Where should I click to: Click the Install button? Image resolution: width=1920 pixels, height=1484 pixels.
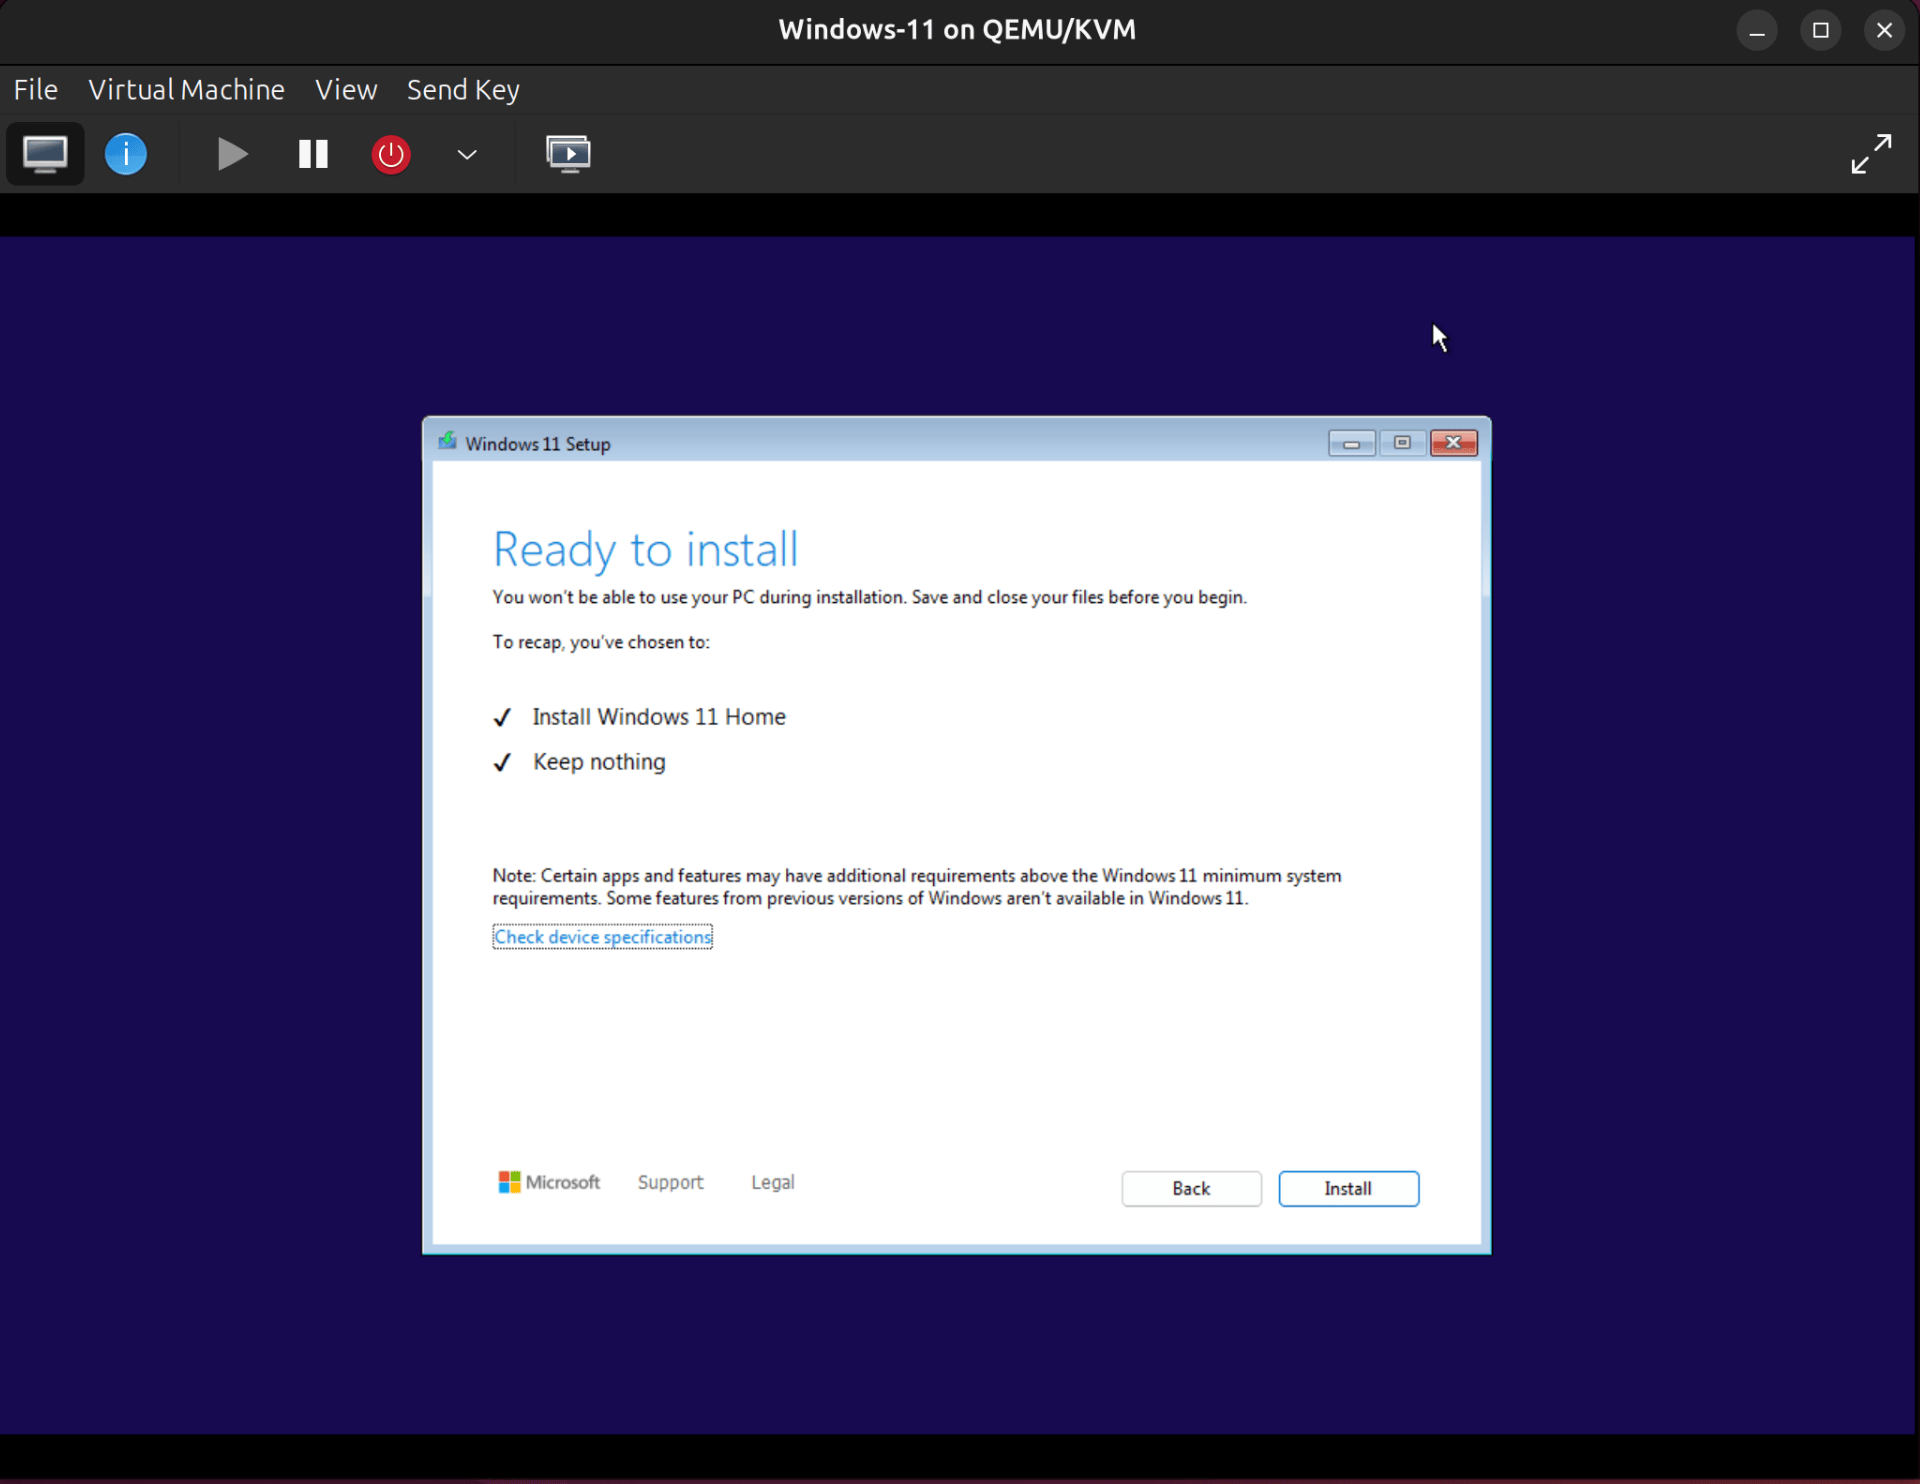[x=1348, y=1188]
